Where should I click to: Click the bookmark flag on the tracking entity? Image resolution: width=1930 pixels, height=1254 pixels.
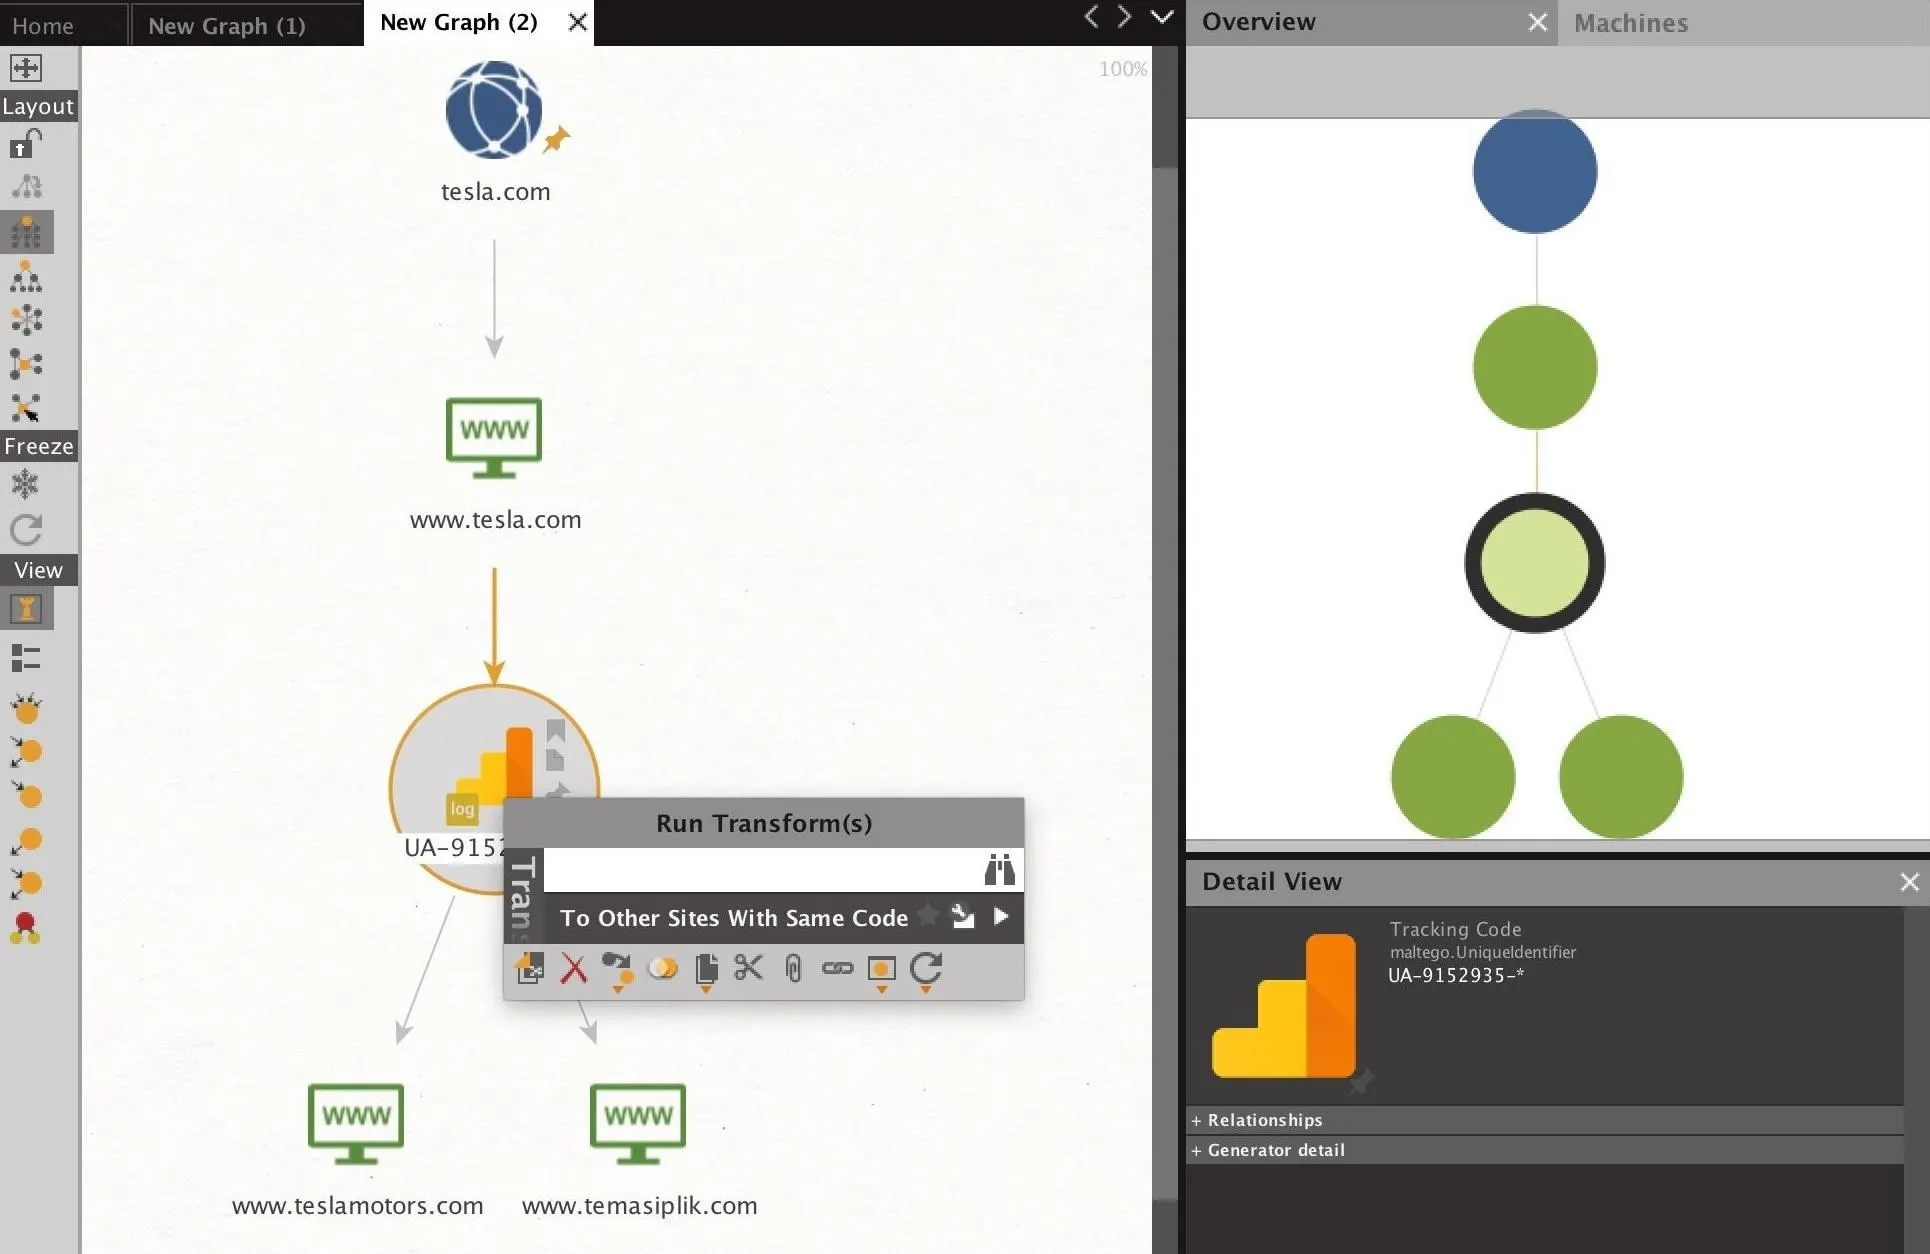pyautogui.click(x=556, y=731)
